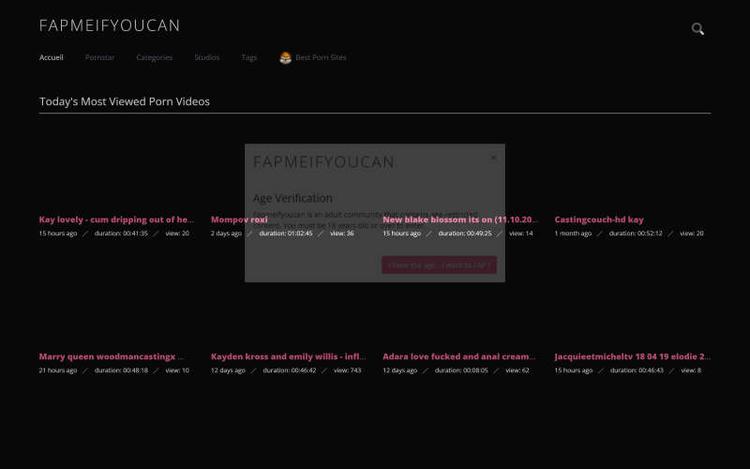This screenshot has width=750, height=469.
Task: Open the Categories menu item
Action: [x=154, y=58]
